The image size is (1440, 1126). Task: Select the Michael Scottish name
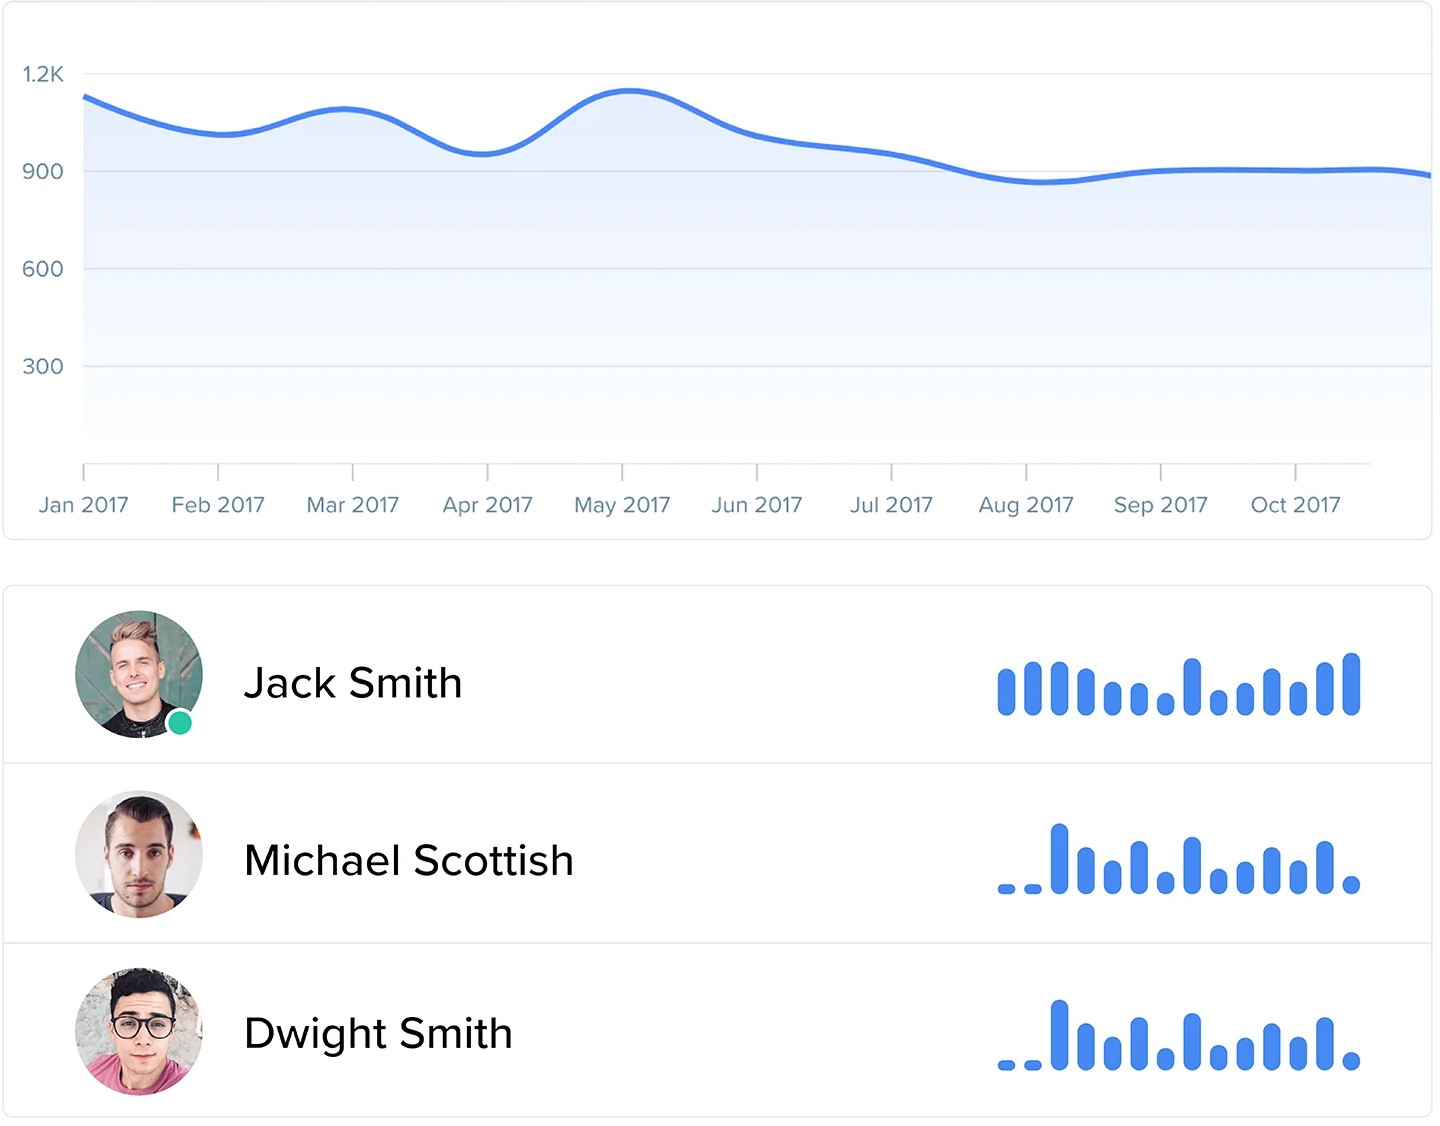[409, 860]
